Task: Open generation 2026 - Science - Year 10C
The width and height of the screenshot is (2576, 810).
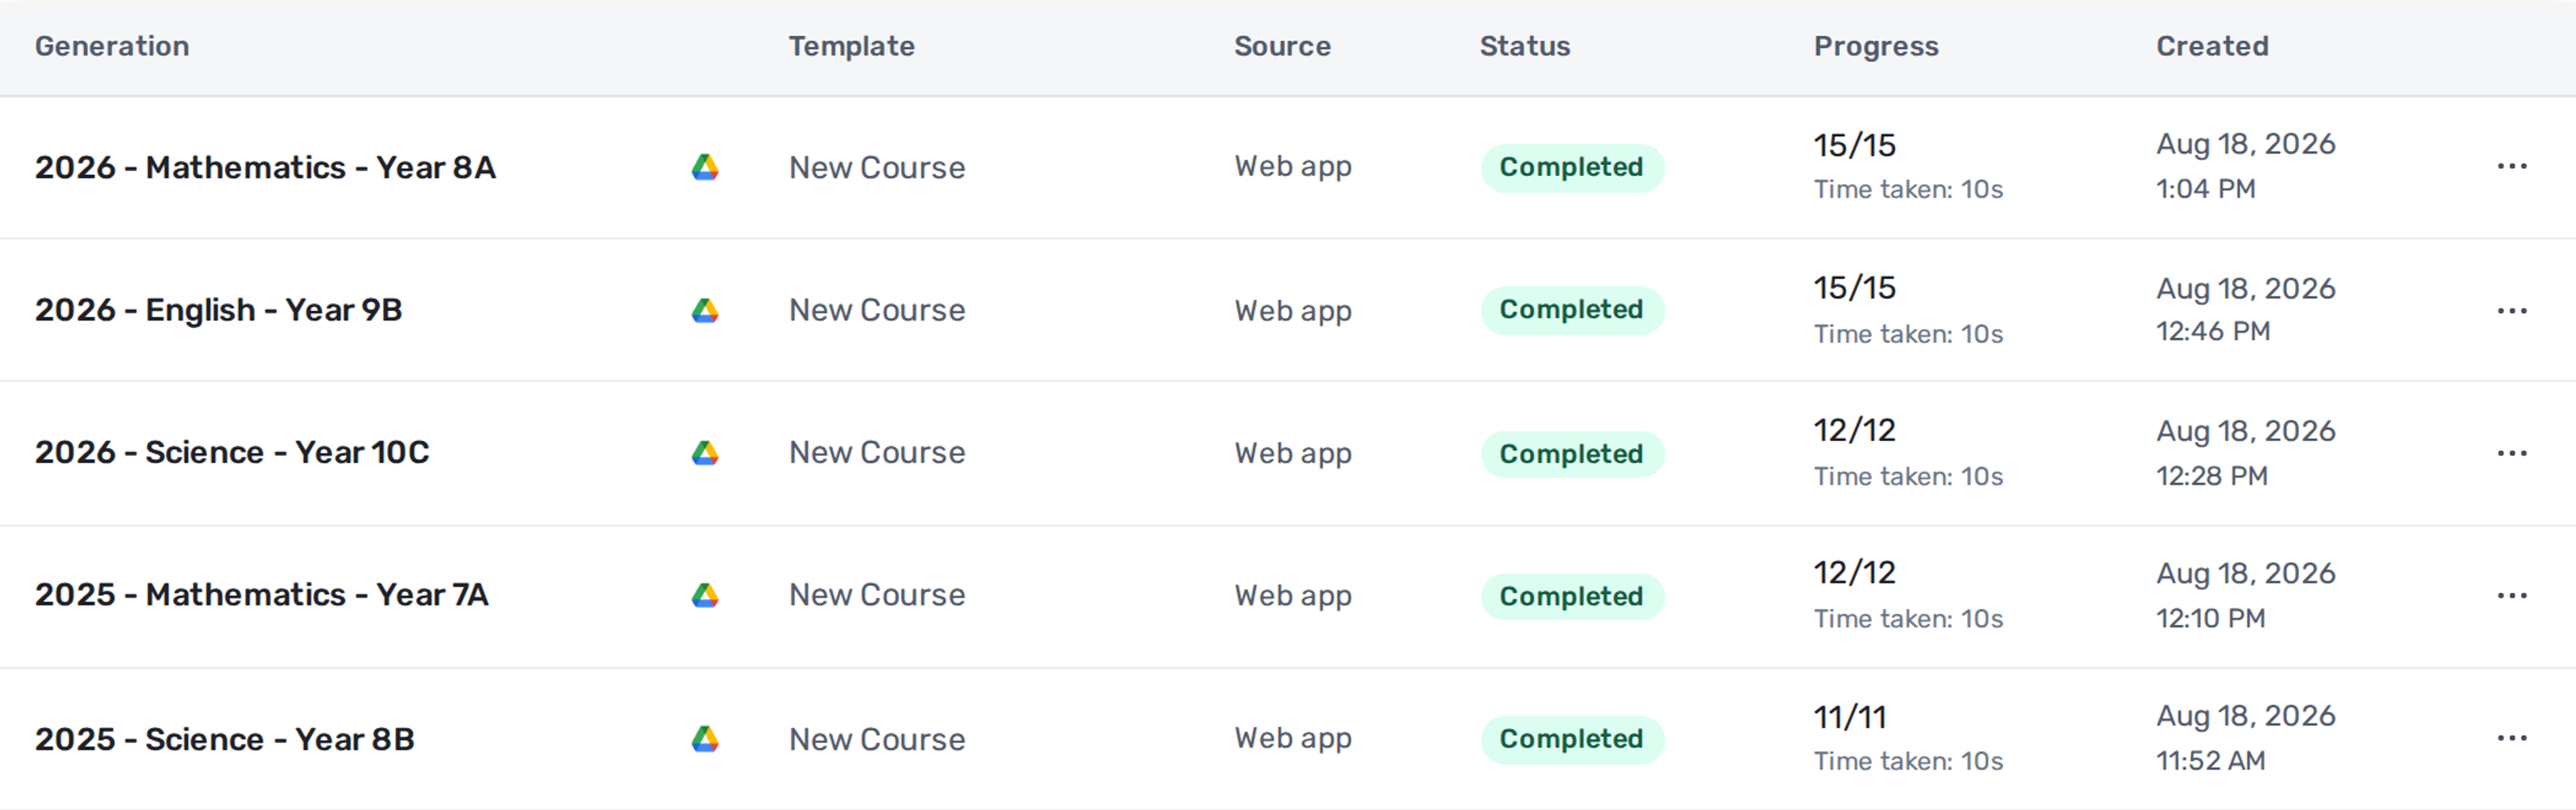Action: (232, 452)
